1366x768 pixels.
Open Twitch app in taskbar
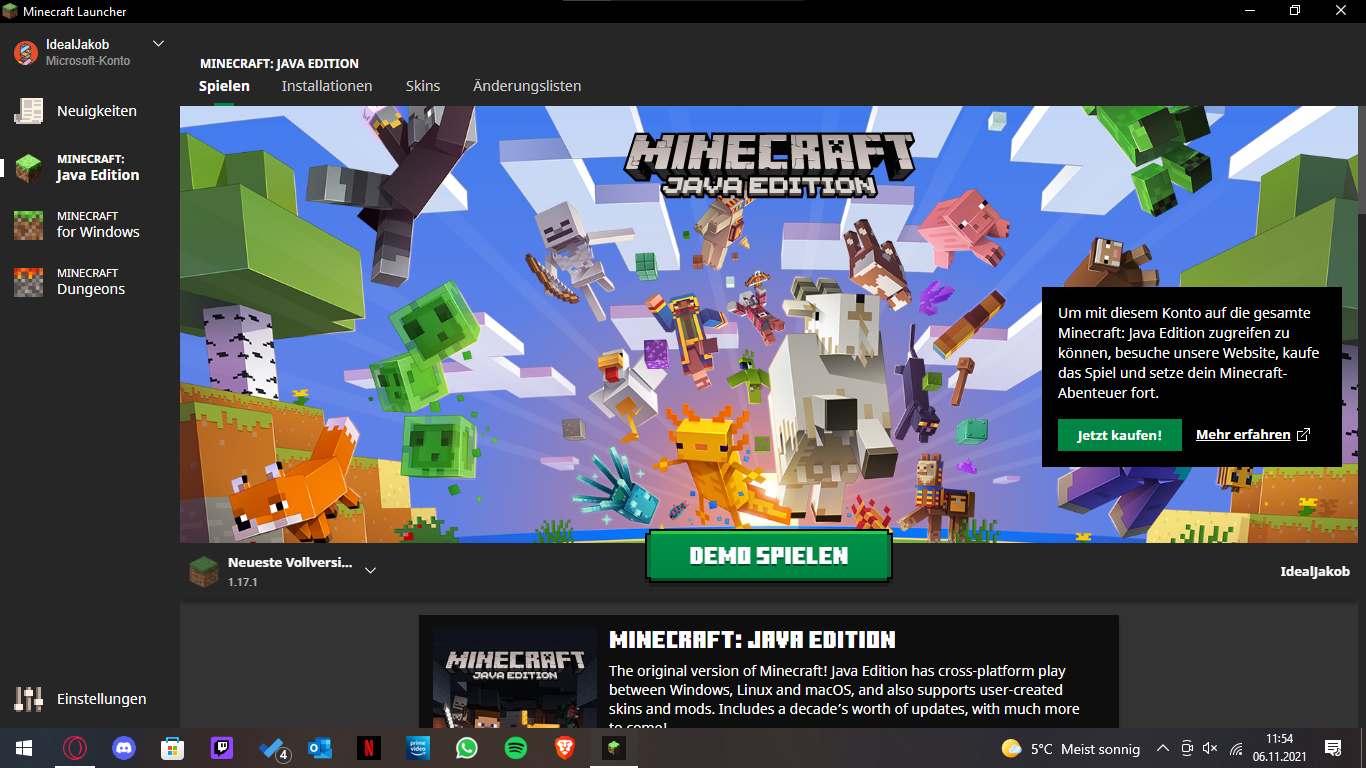(x=222, y=748)
